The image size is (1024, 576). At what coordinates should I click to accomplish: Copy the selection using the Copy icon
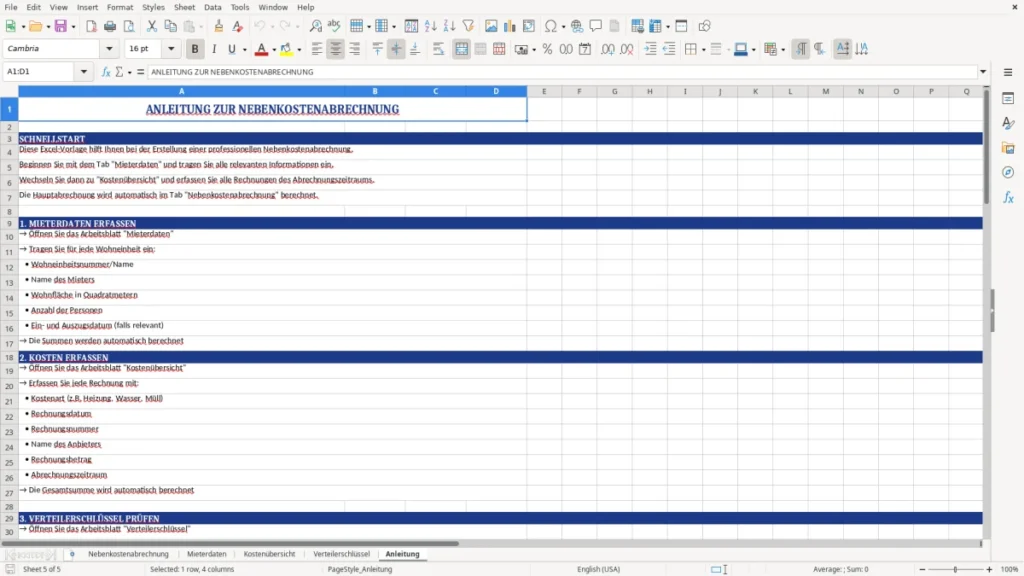(170, 26)
